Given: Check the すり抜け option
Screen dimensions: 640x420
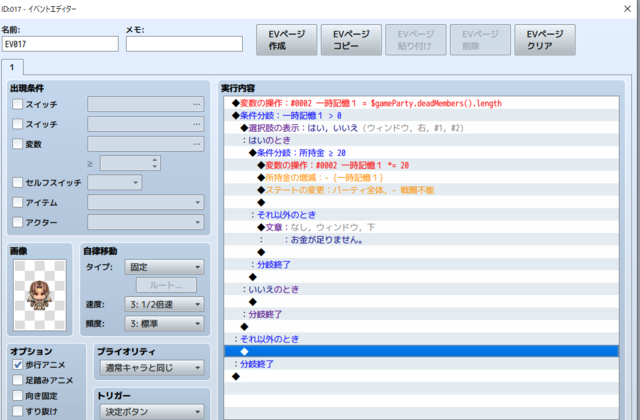Looking at the screenshot, I should point(18,411).
